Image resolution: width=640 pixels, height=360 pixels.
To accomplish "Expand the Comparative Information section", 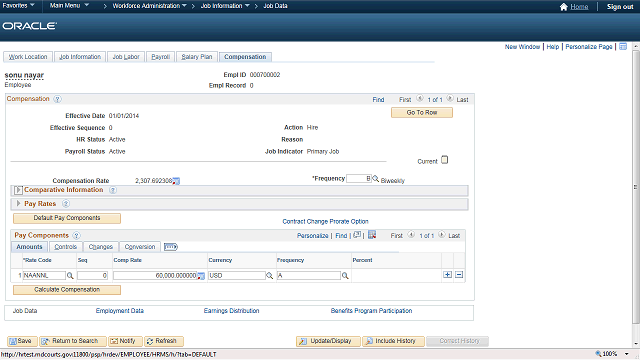I will [x=18, y=190].
